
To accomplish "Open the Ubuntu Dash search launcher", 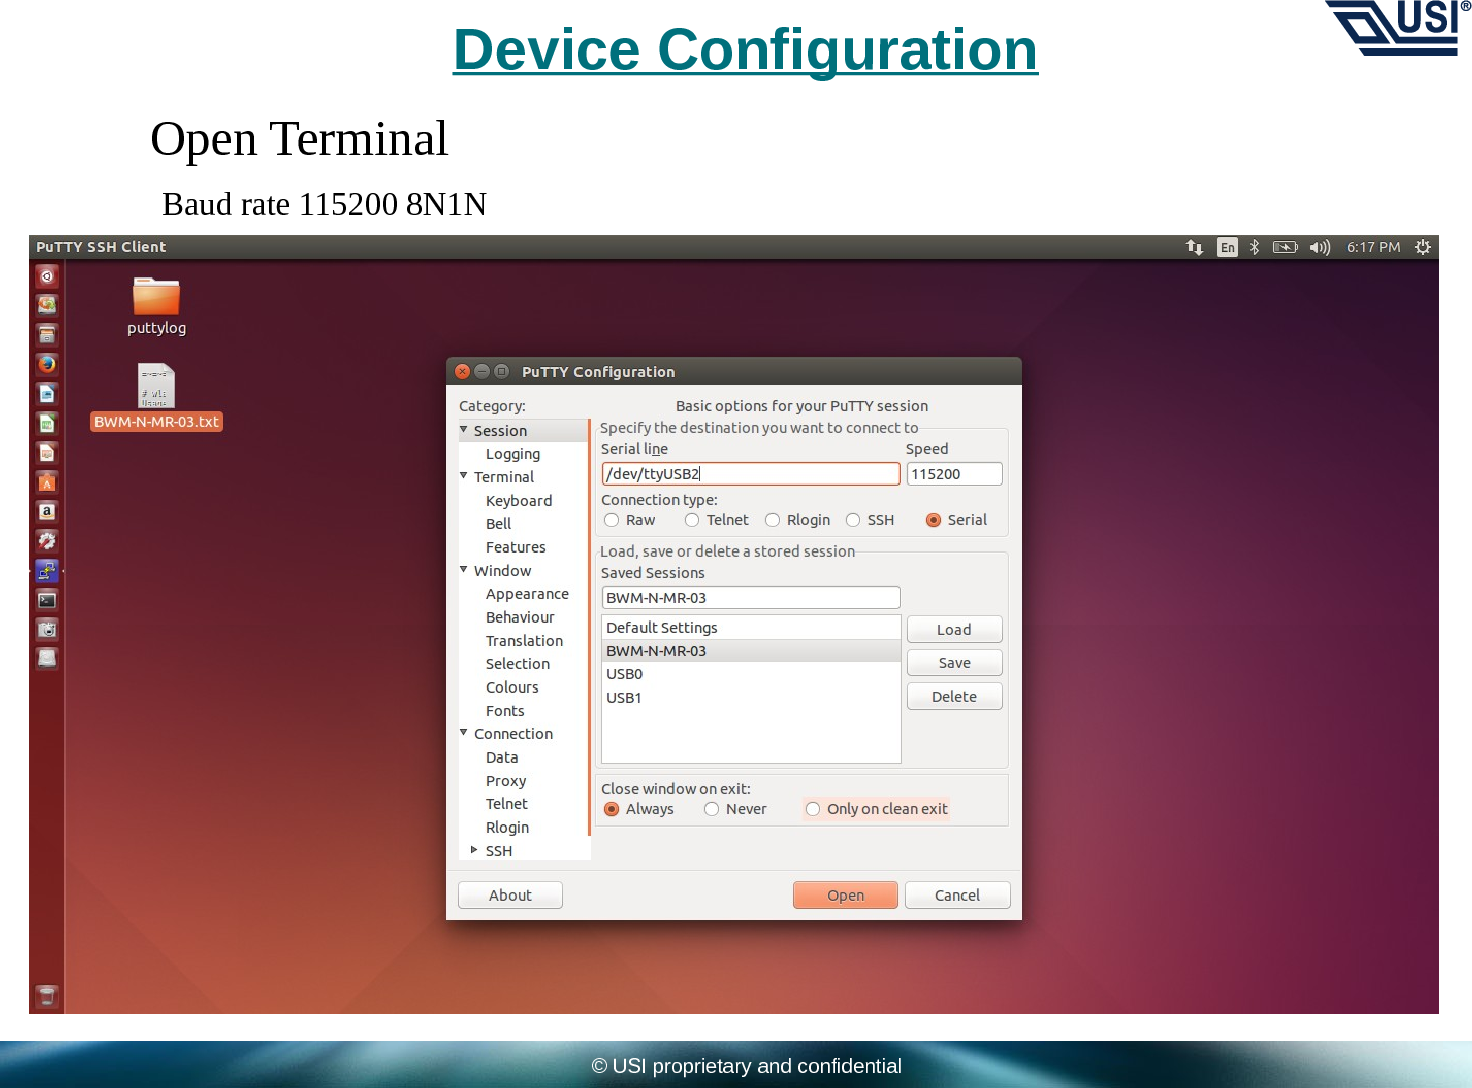I will [x=47, y=276].
